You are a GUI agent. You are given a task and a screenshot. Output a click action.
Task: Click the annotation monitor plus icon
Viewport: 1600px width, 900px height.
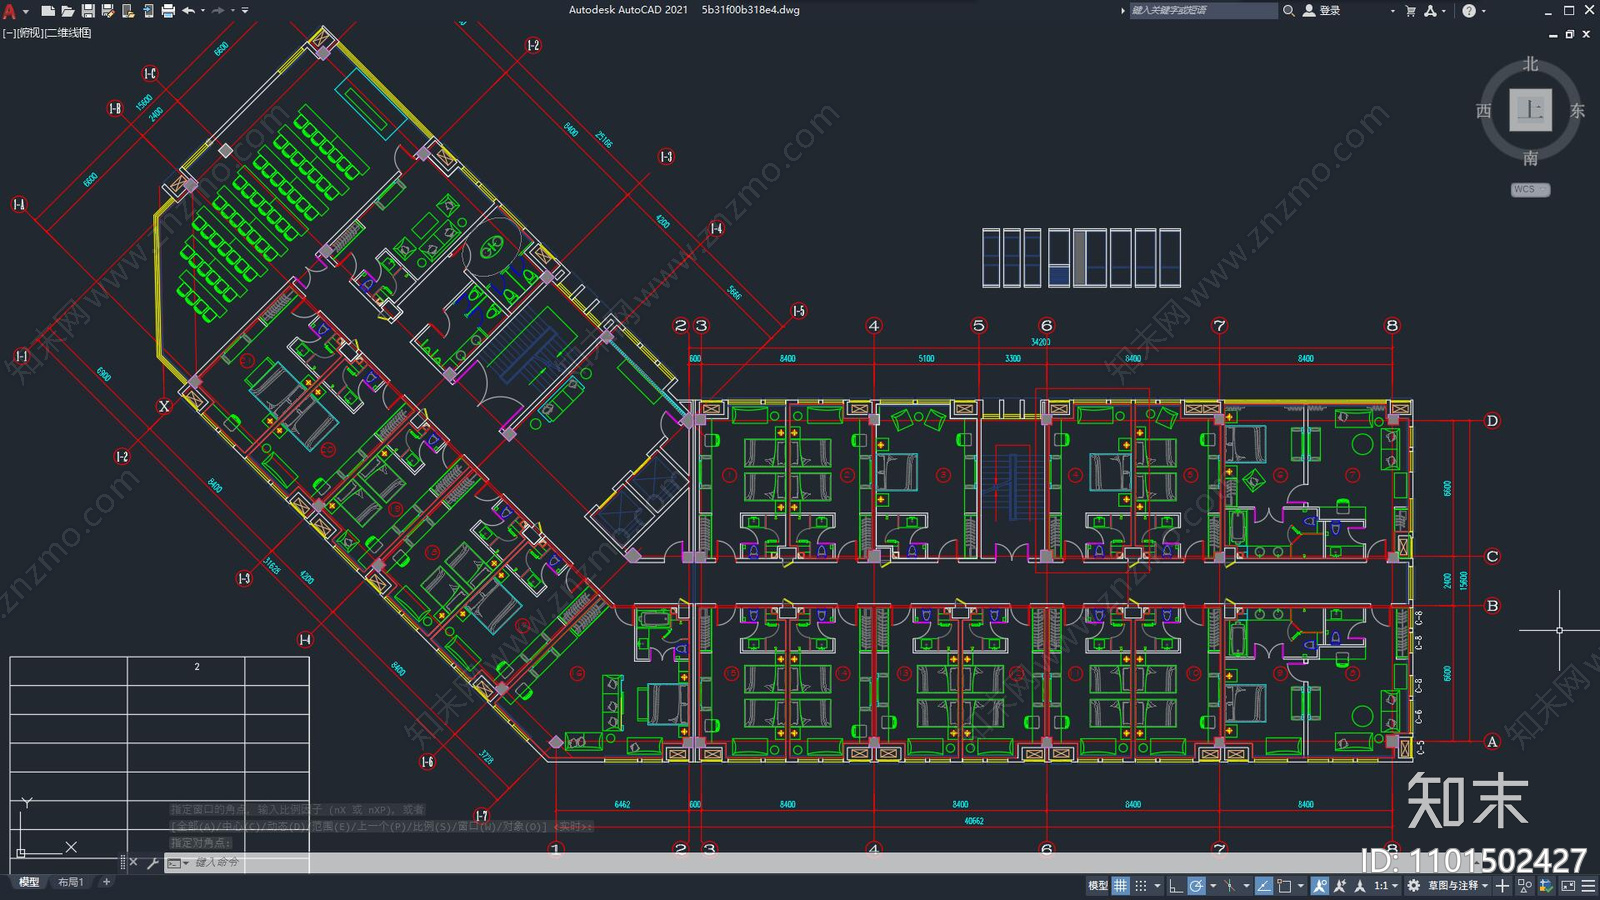(1502, 886)
